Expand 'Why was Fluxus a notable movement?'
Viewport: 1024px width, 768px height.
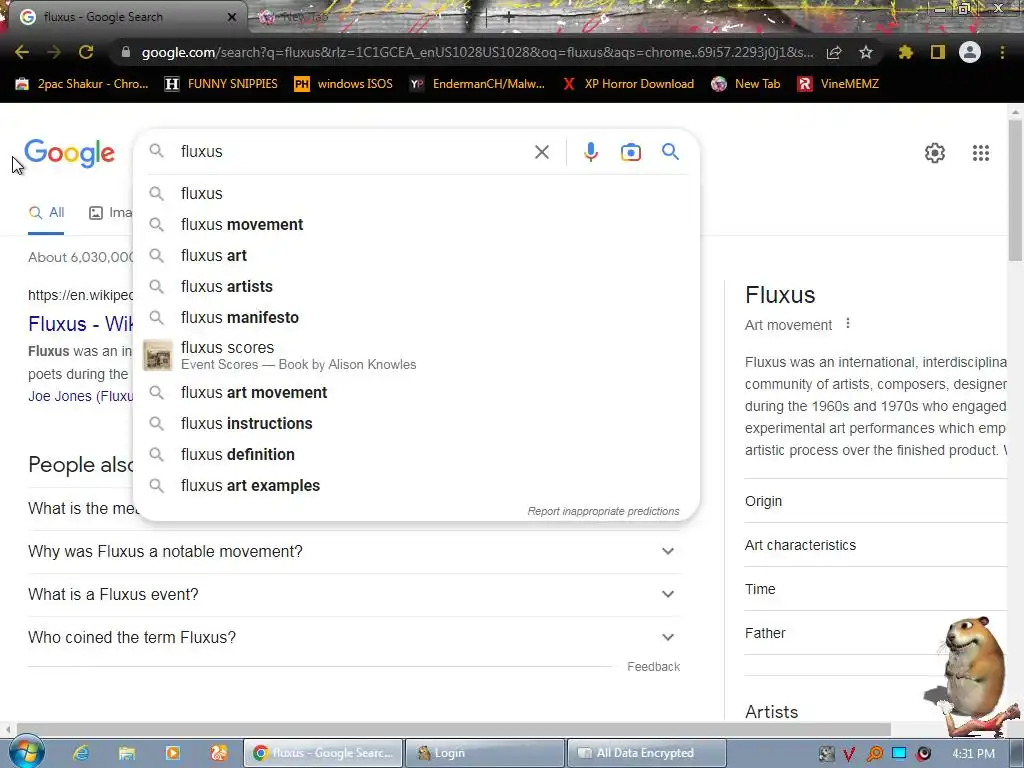354,551
